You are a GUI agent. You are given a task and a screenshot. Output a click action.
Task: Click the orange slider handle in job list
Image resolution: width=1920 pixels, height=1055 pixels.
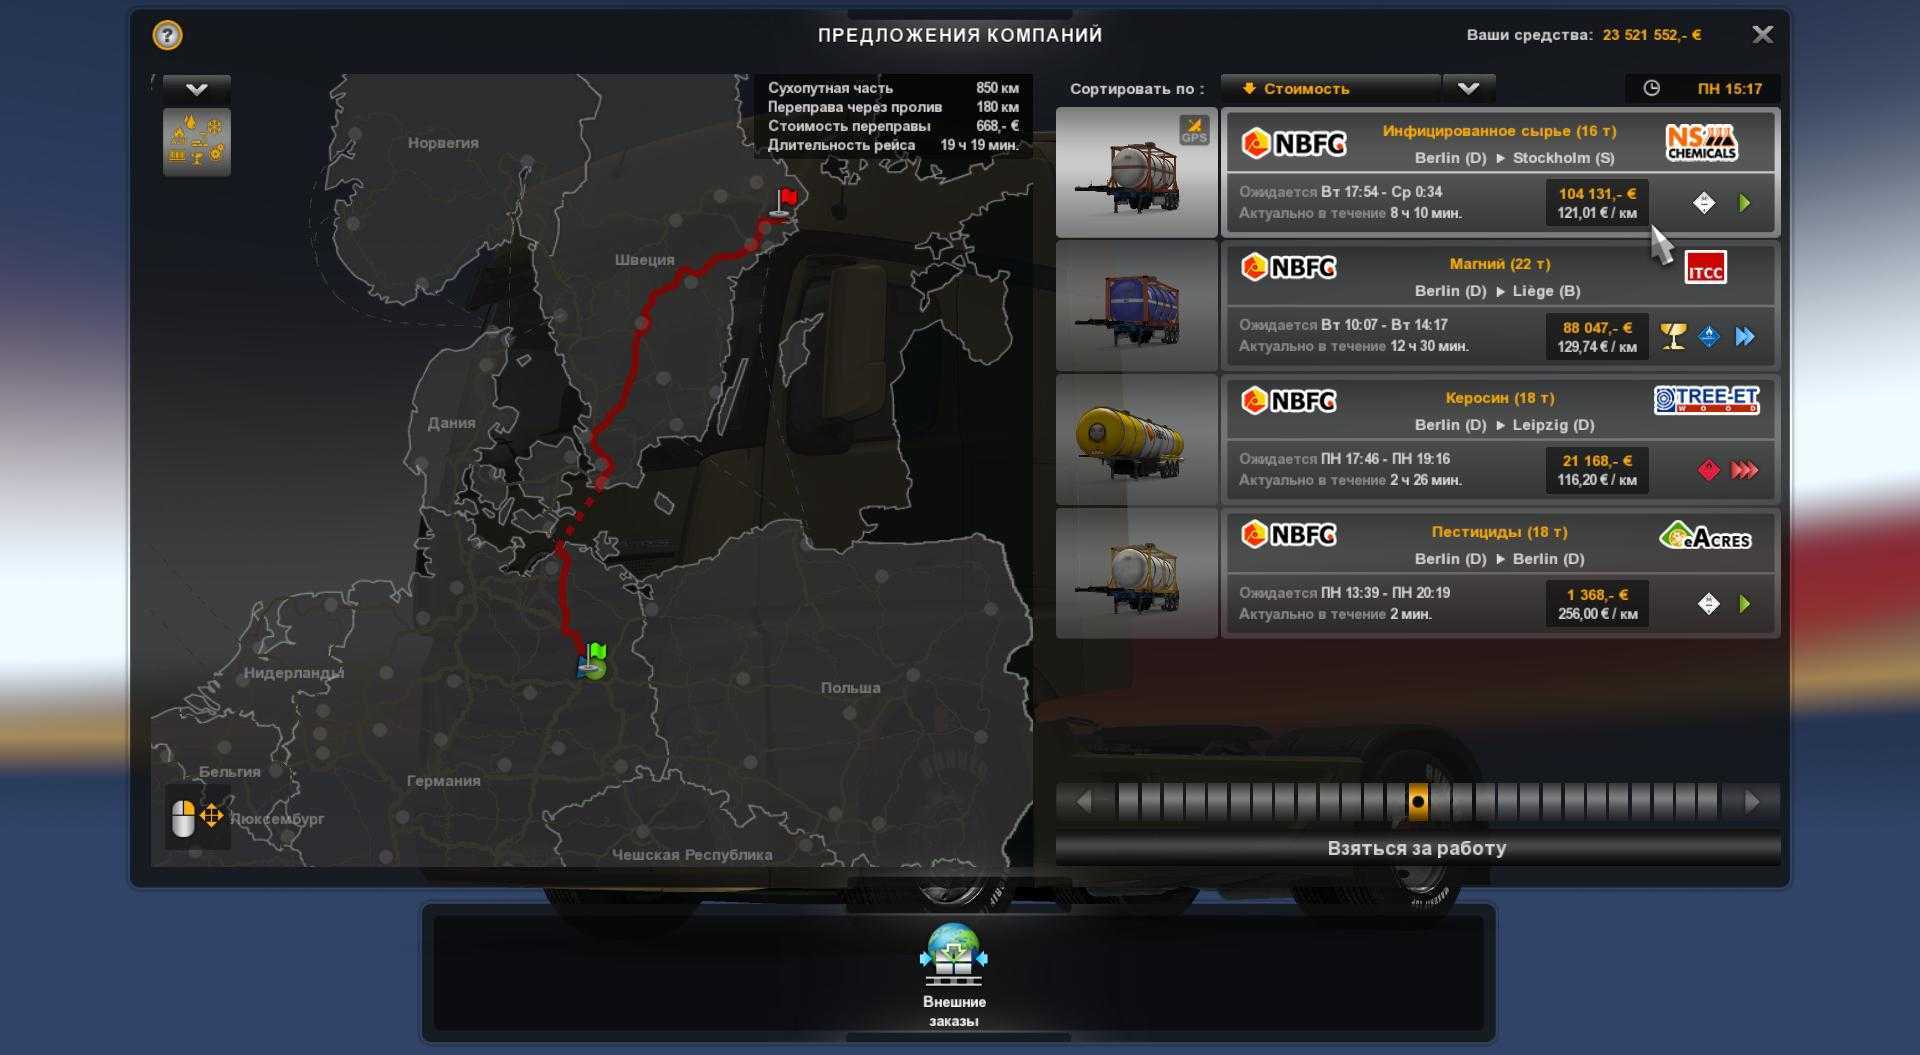point(1418,802)
